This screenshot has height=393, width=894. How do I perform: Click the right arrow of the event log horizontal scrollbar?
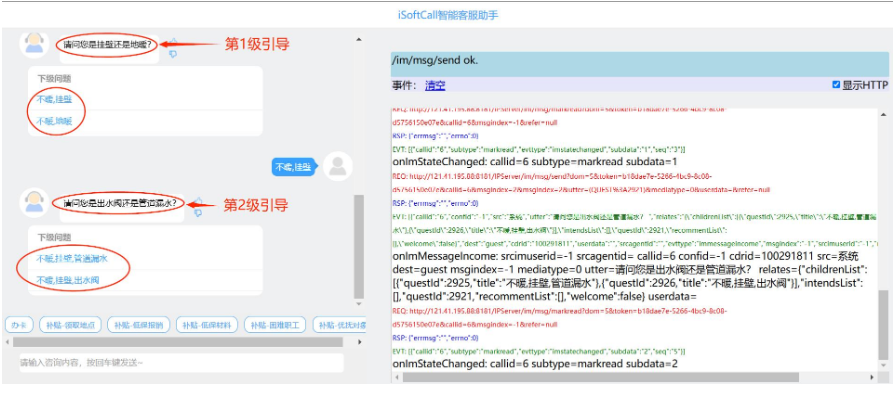(x=871, y=378)
